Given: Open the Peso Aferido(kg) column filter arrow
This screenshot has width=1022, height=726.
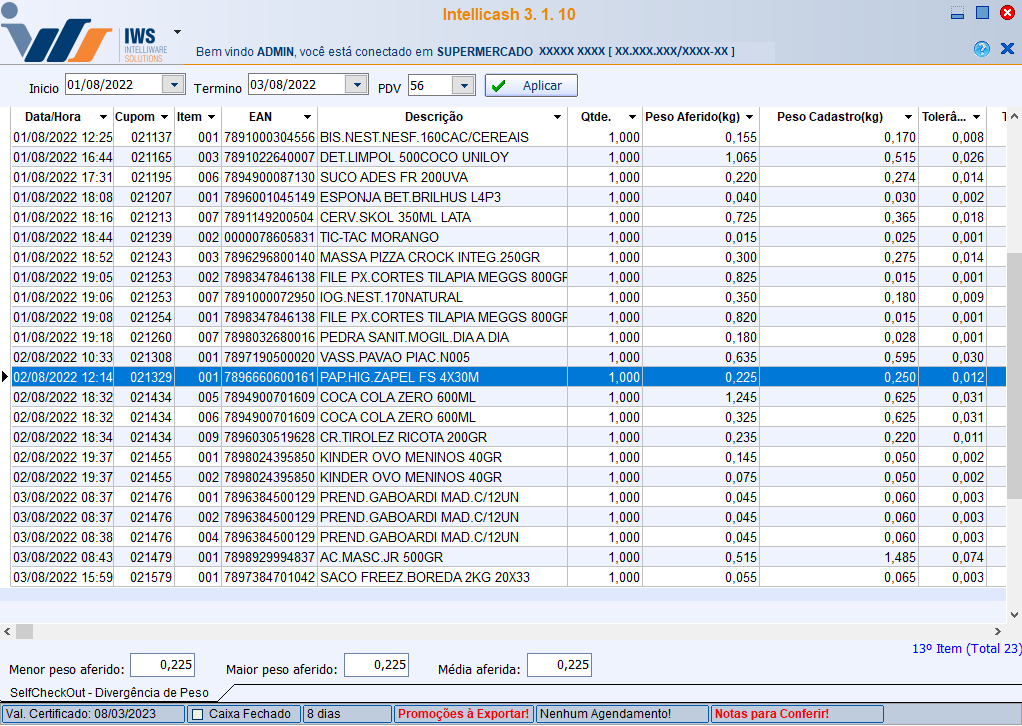Looking at the screenshot, I should 748,118.
